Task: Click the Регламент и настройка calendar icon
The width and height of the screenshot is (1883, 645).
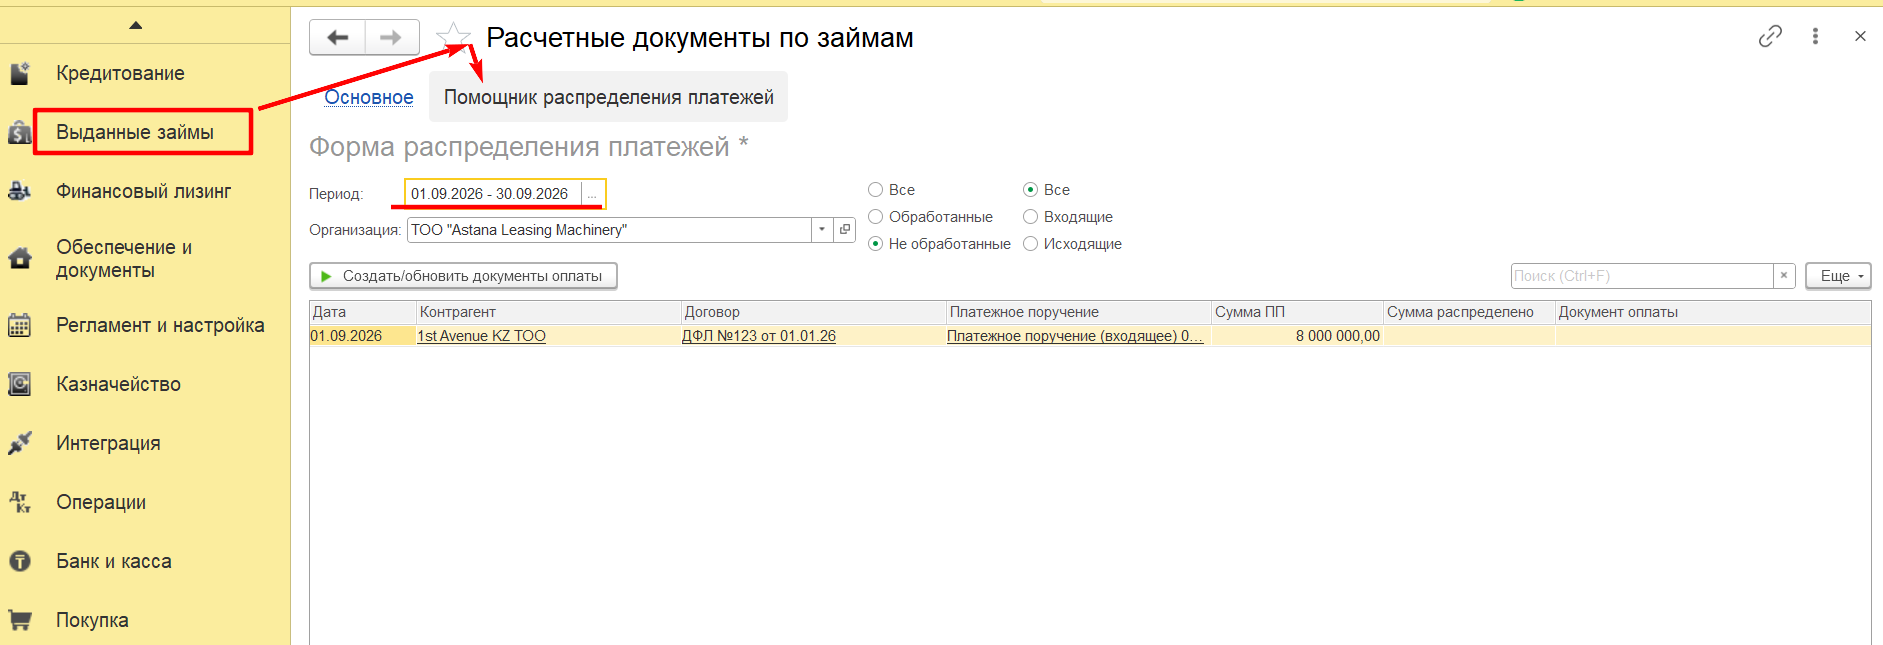Action: tap(20, 325)
